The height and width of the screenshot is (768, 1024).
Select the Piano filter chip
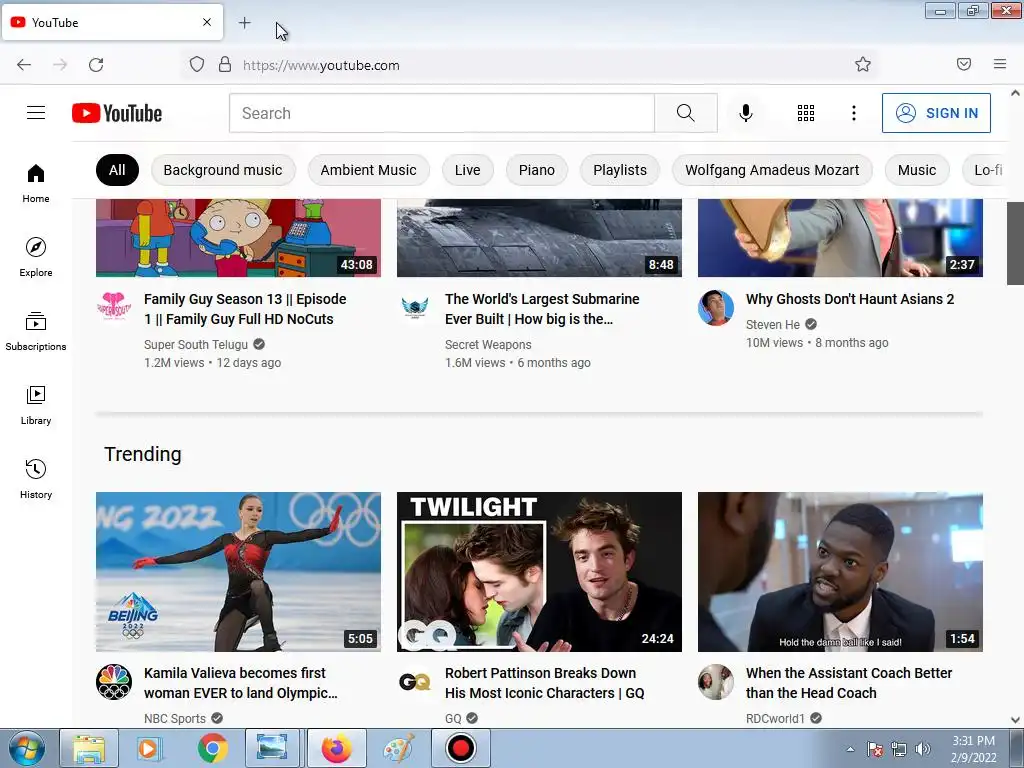(x=537, y=170)
